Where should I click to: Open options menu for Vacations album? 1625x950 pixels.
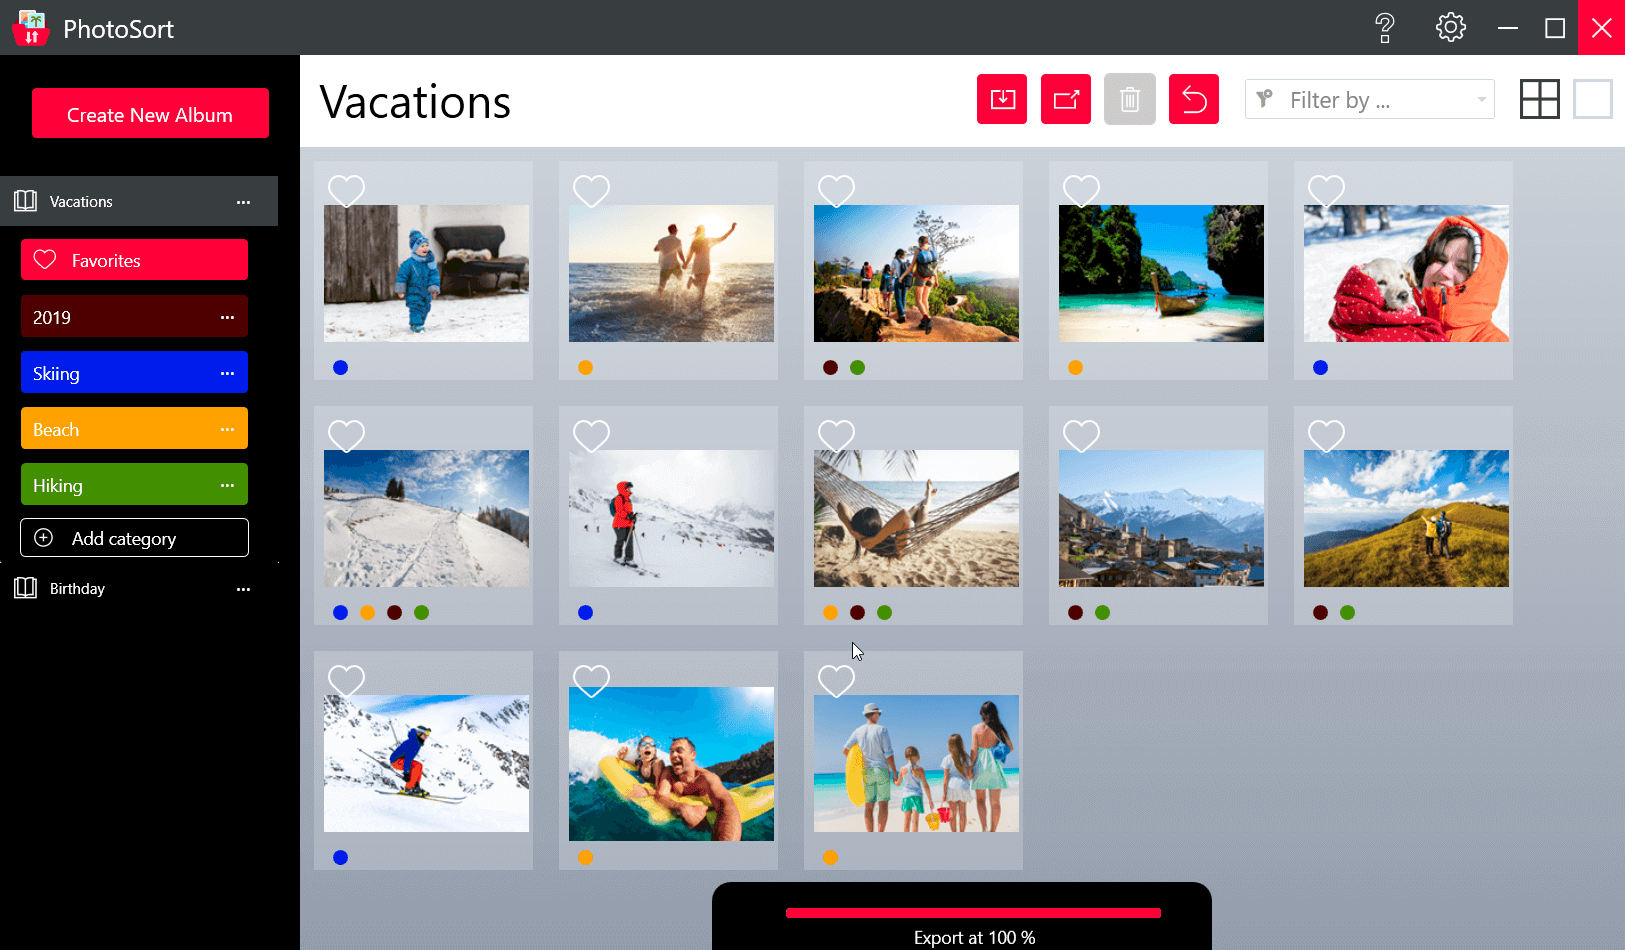coord(243,202)
